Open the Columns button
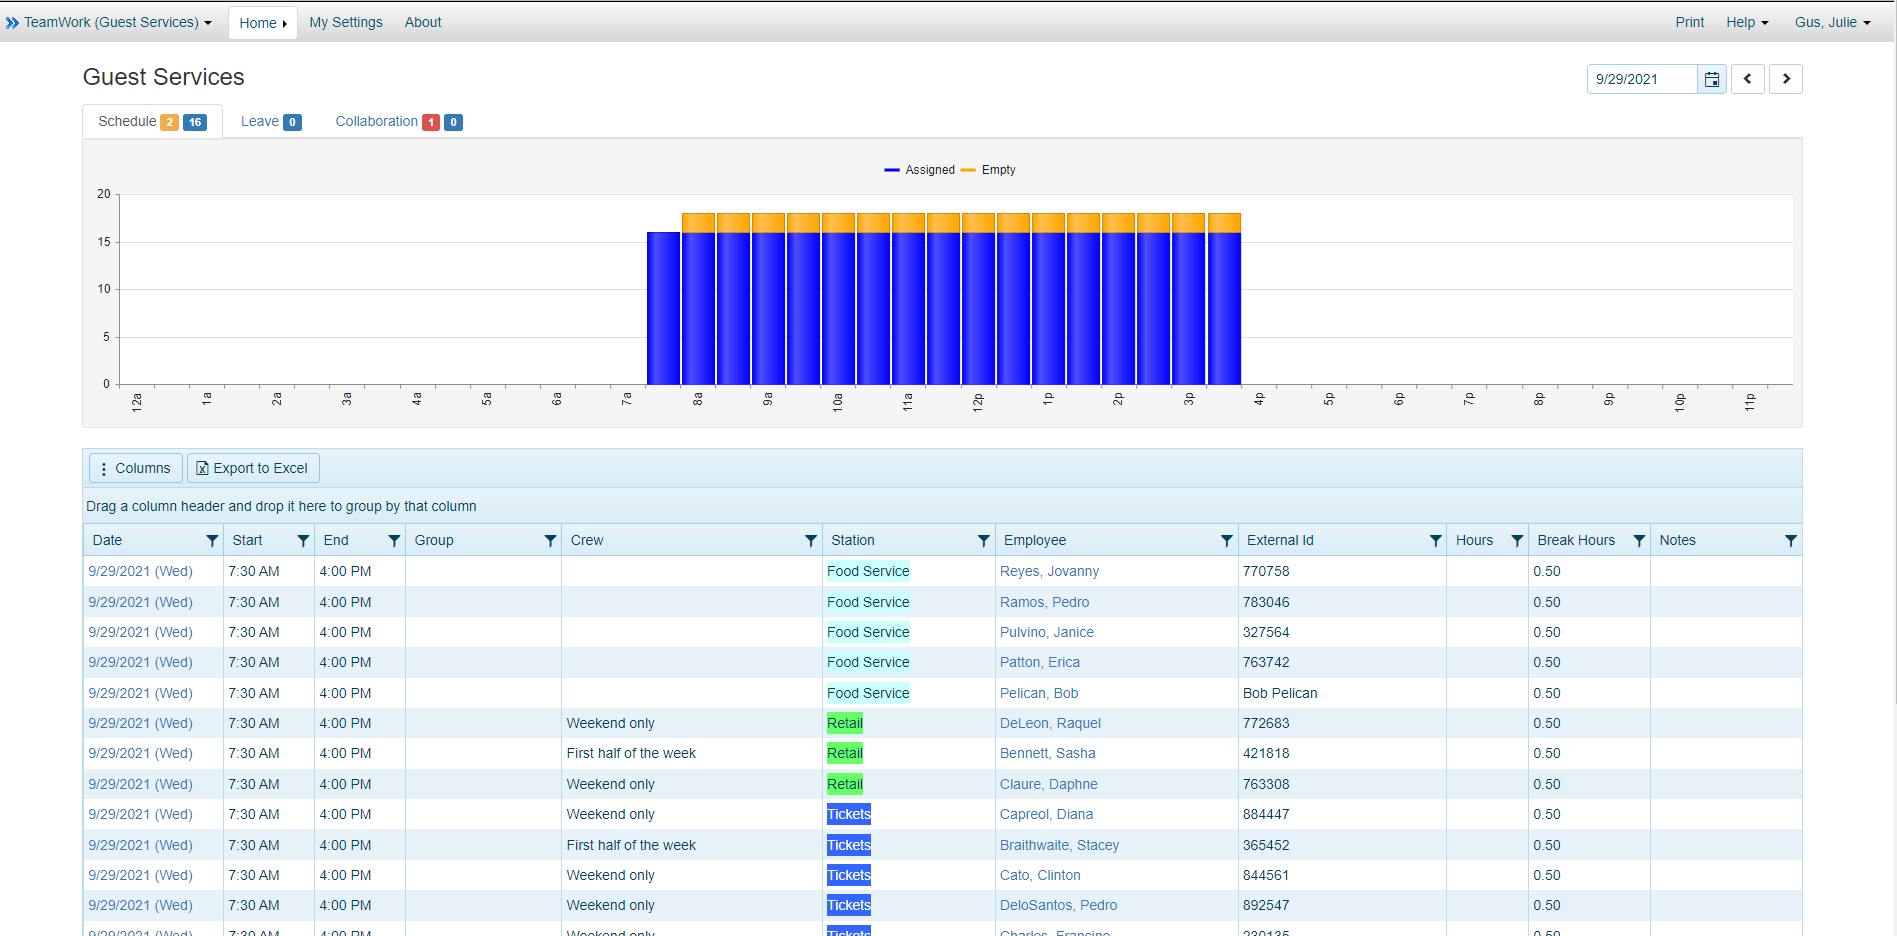Viewport: 1897px width, 936px height. click(134, 467)
